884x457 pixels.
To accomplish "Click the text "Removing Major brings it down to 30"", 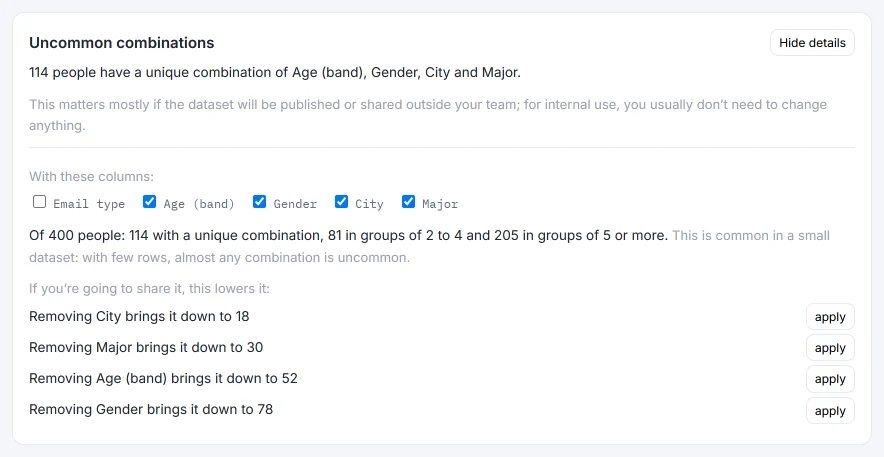I will (x=146, y=347).
